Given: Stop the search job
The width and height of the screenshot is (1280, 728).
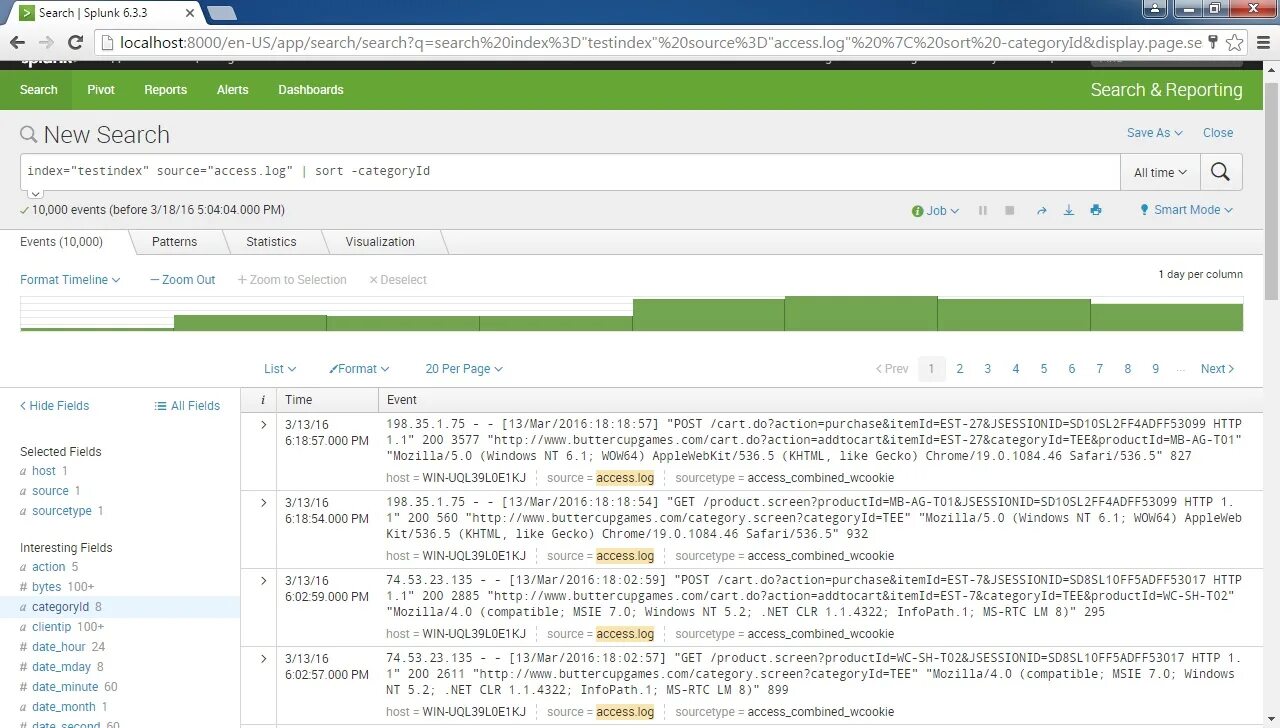Looking at the screenshot, I should tap(1010, 211).
